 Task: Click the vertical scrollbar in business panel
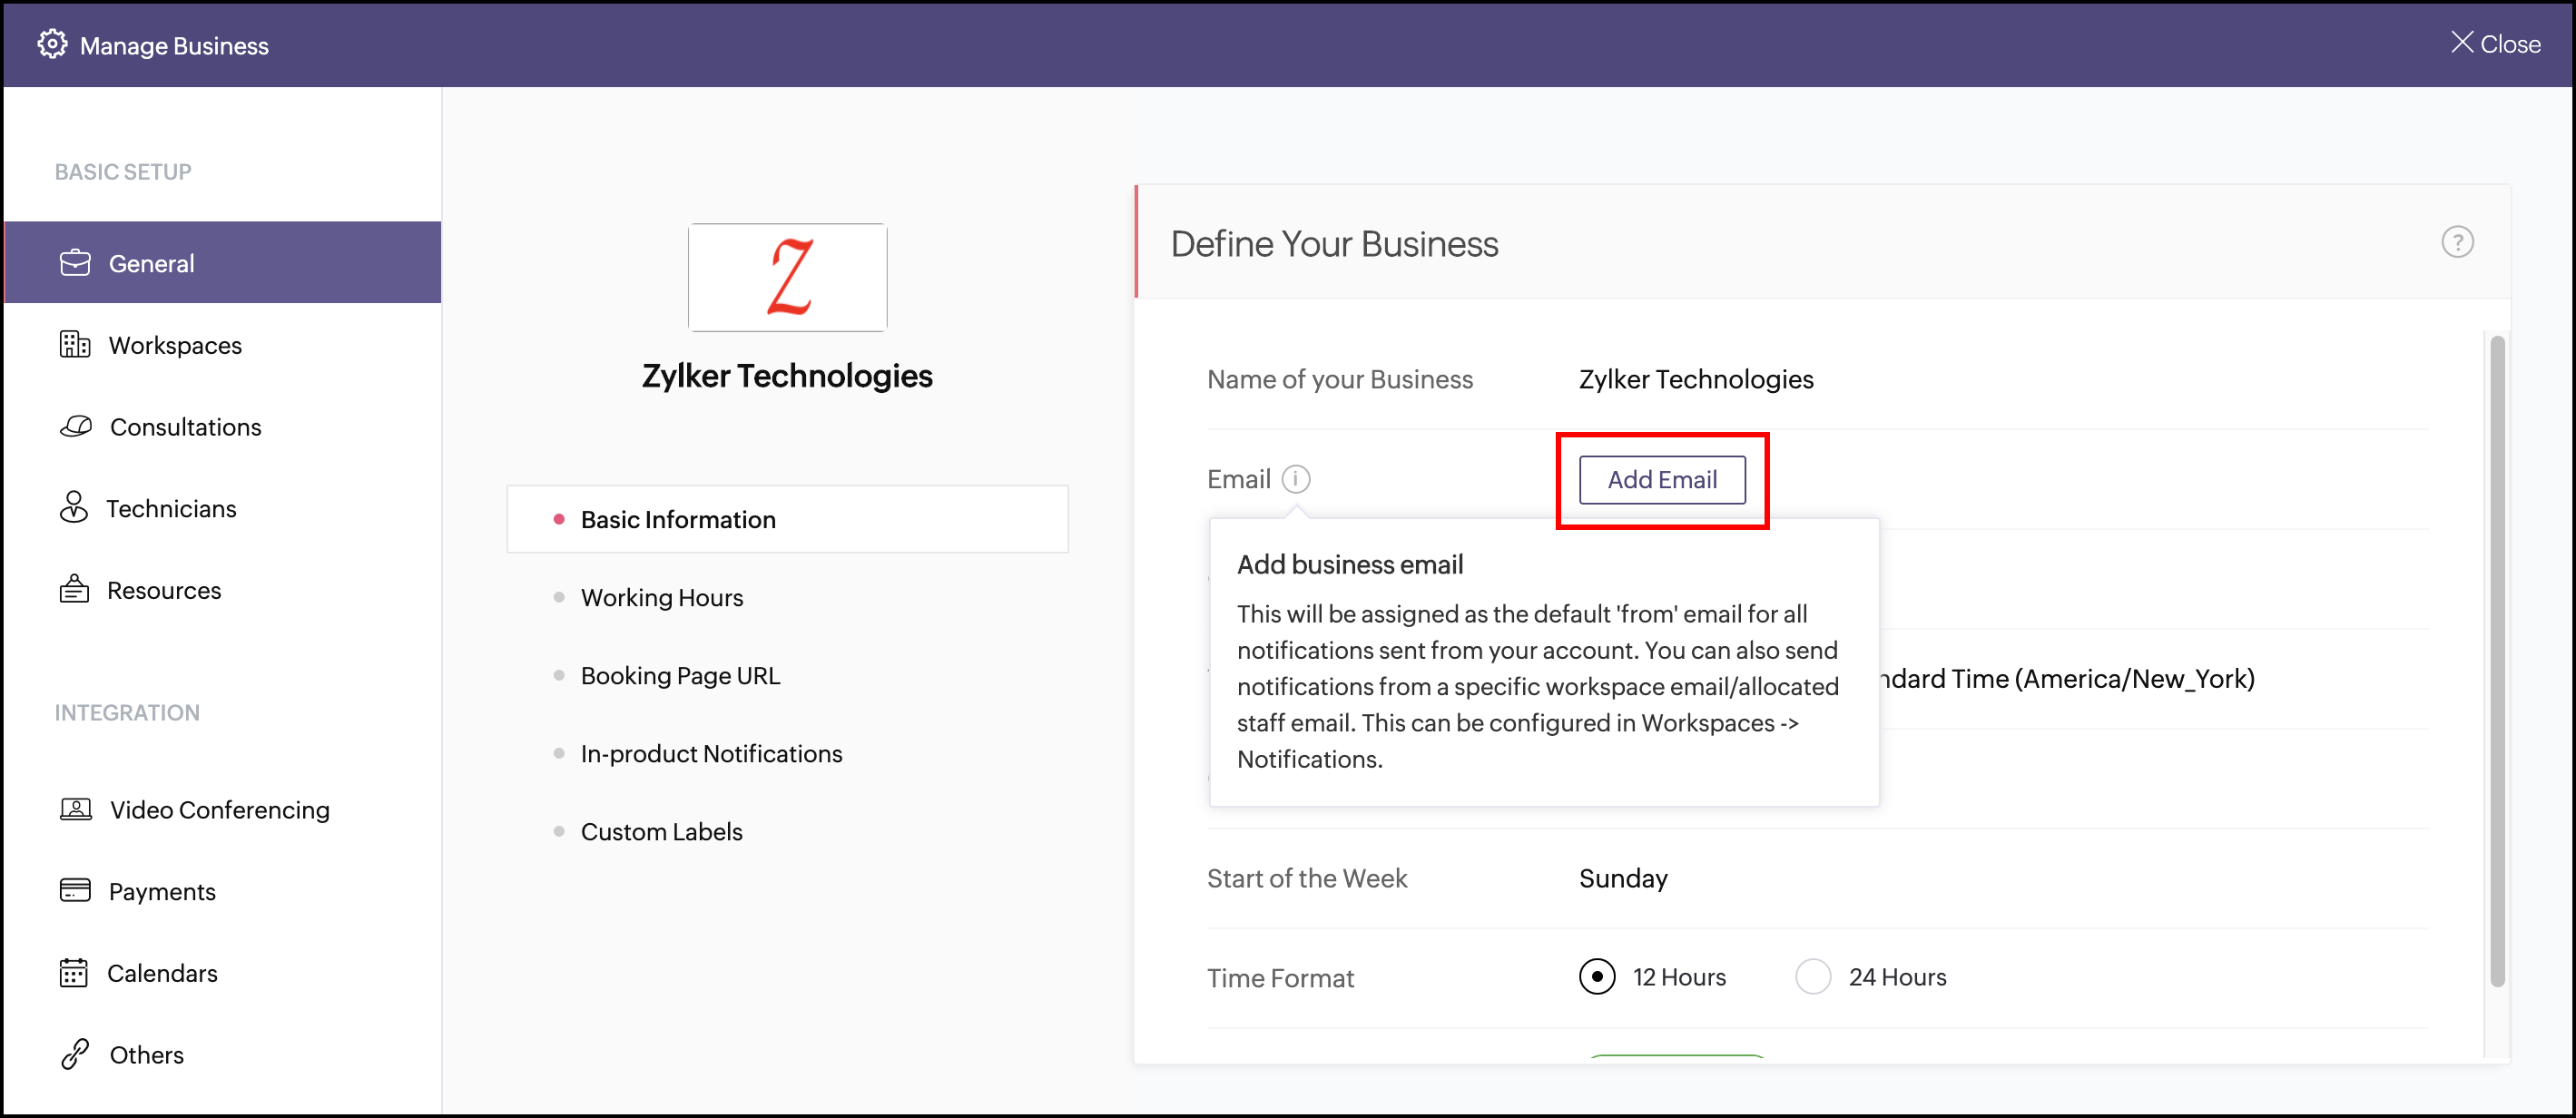pyautogui.click(x=2496, y=660)
